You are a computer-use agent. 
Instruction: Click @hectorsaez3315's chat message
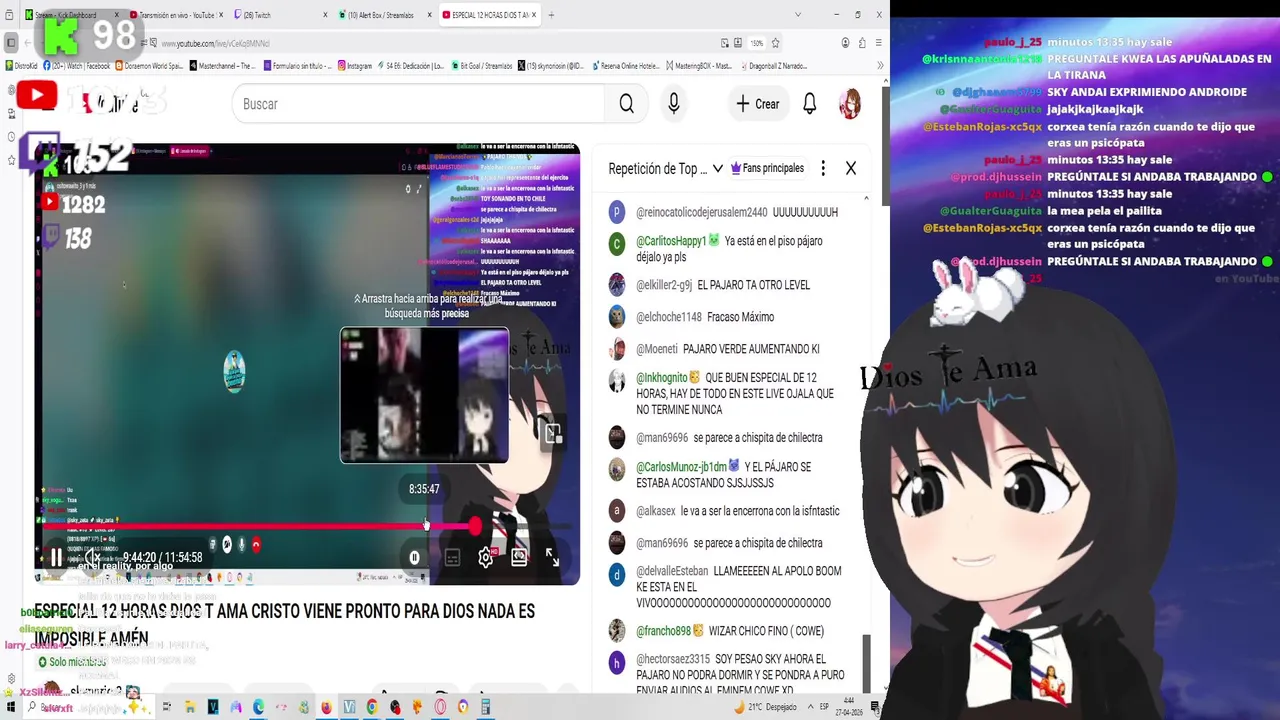click(x=740, y=675)
